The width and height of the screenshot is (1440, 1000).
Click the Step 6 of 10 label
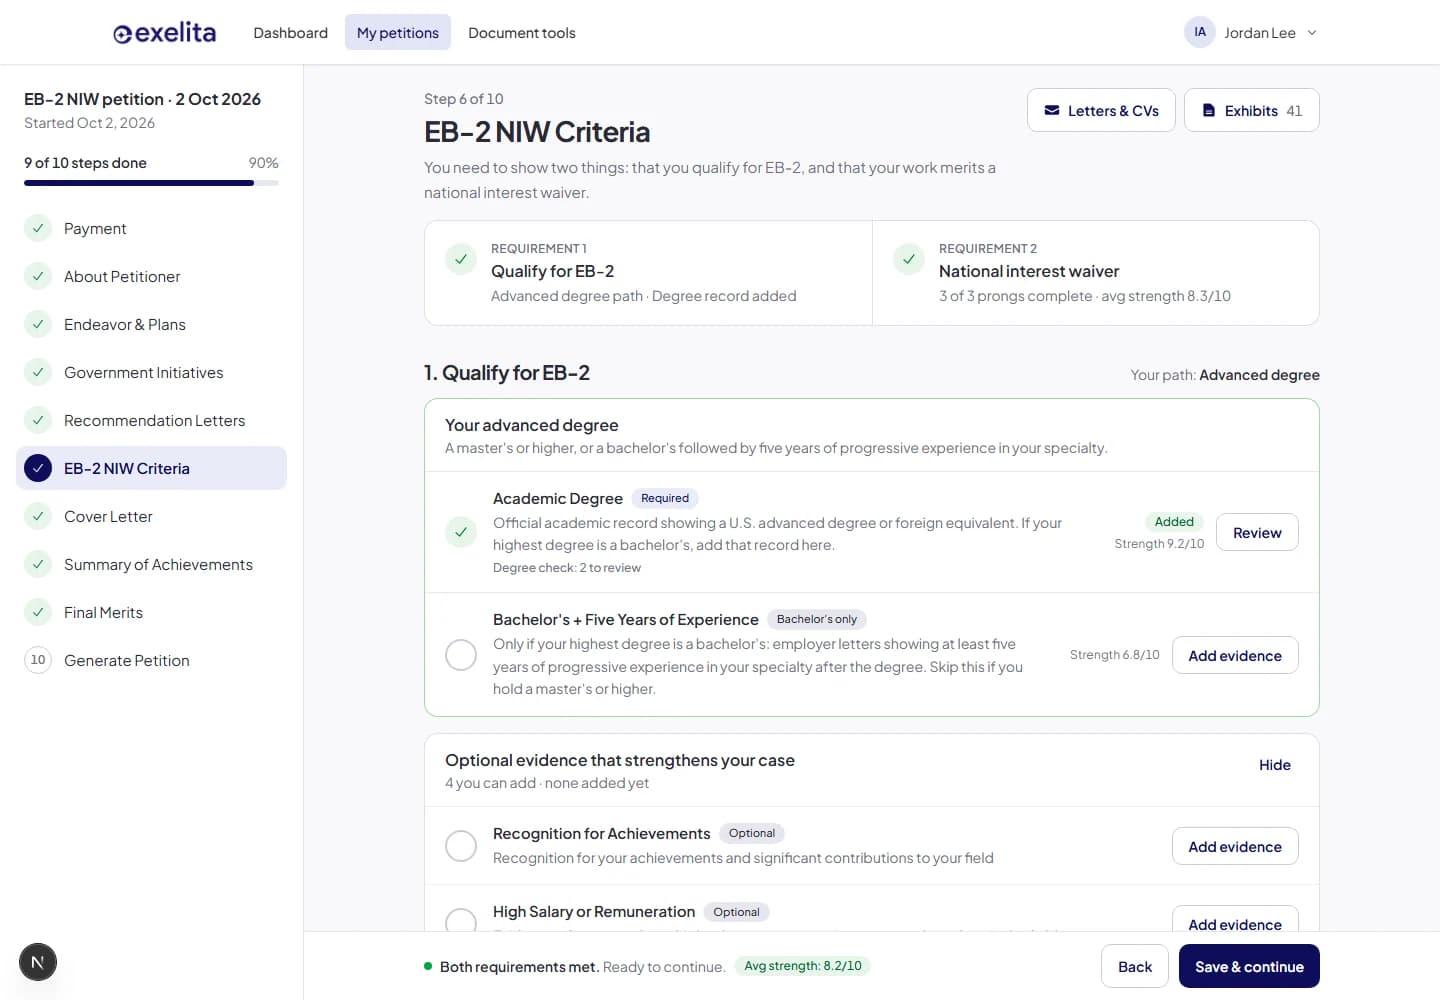[x=464, y=99]
